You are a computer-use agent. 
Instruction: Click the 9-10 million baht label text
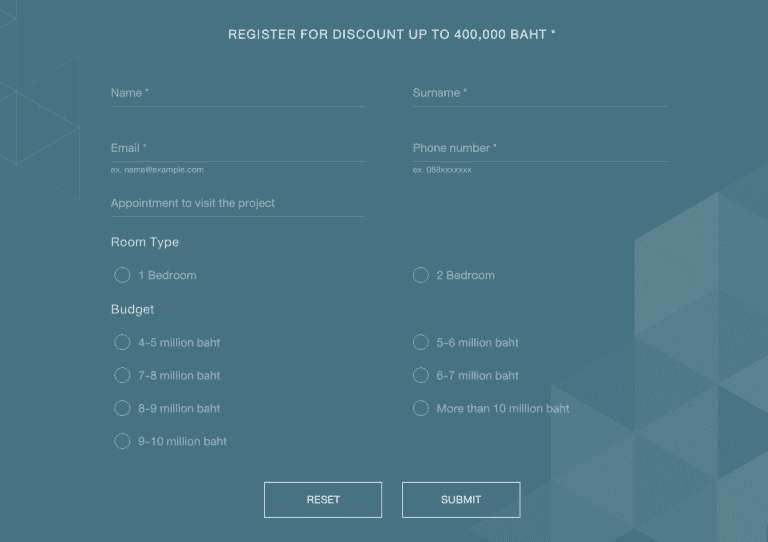(x=182, y=441)
